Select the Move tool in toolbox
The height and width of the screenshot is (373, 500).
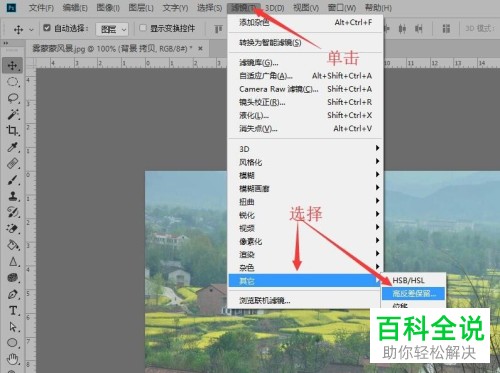pos(12,65)
